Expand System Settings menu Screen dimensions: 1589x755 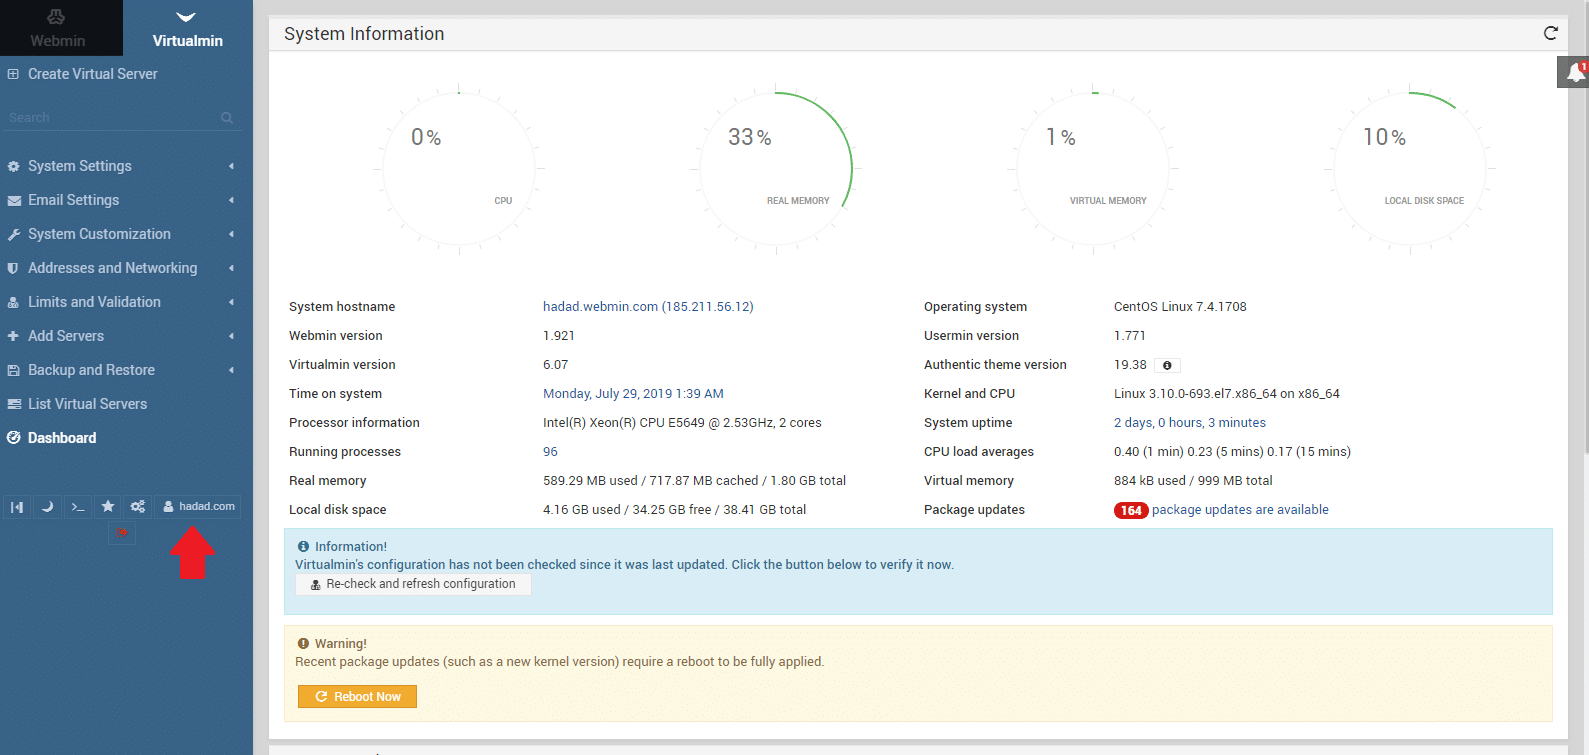pos(122,166)
